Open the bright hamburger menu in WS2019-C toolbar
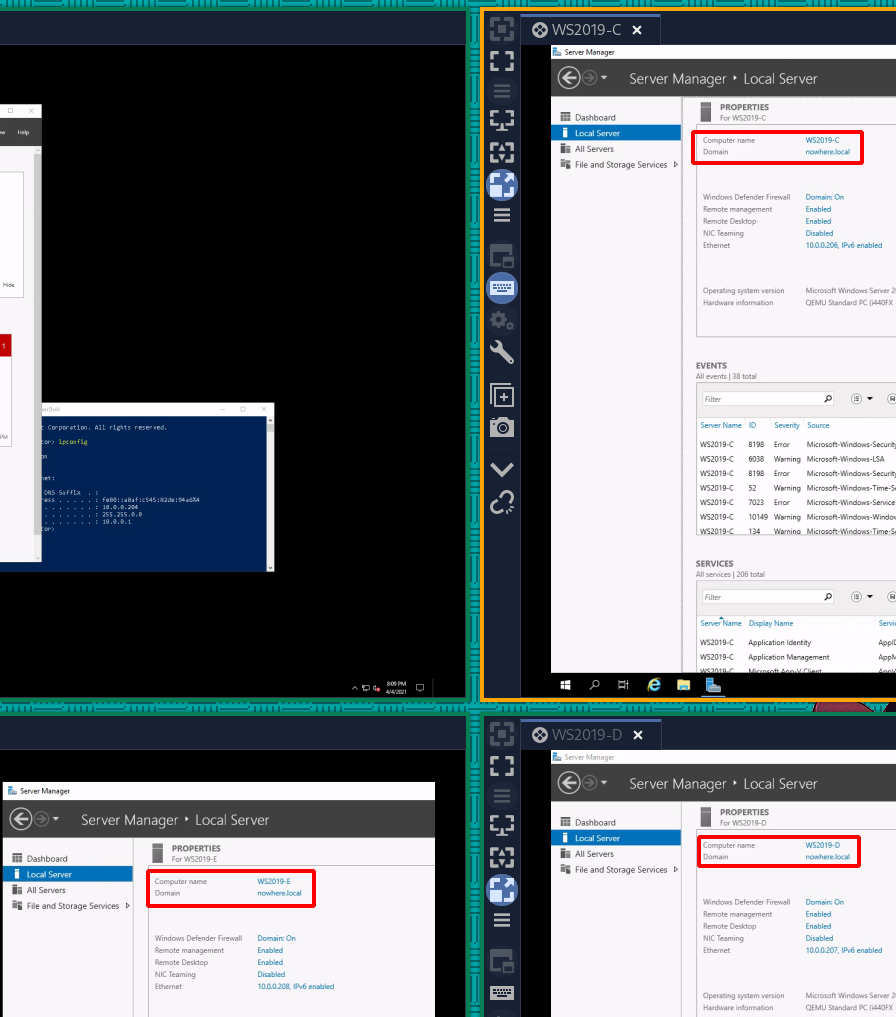 coord(502,215)
